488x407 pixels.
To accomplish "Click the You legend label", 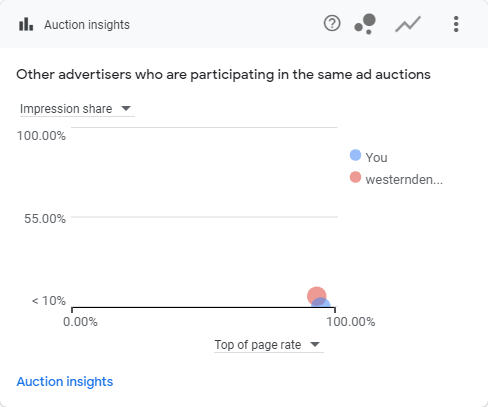I will [x=376, y=158].
